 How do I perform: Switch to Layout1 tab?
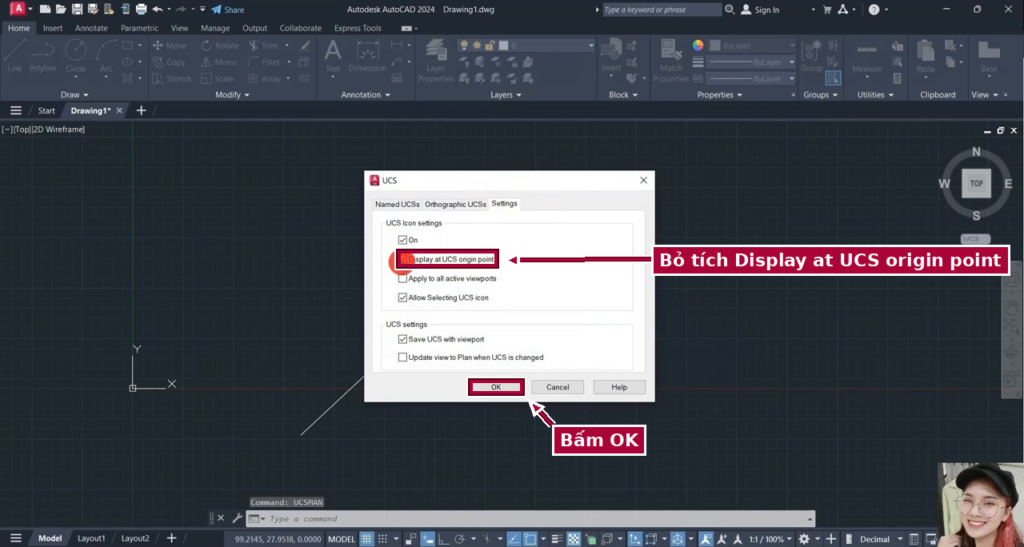click(x=91, y=539)
